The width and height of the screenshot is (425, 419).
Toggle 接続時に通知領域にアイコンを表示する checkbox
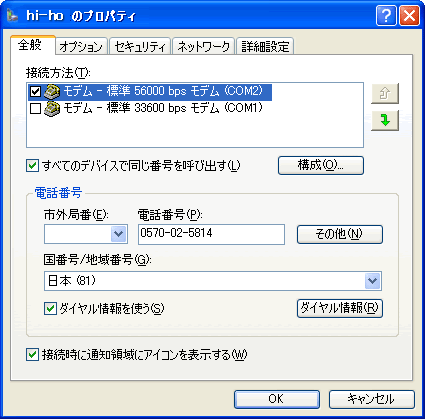[x=32, y=355]
